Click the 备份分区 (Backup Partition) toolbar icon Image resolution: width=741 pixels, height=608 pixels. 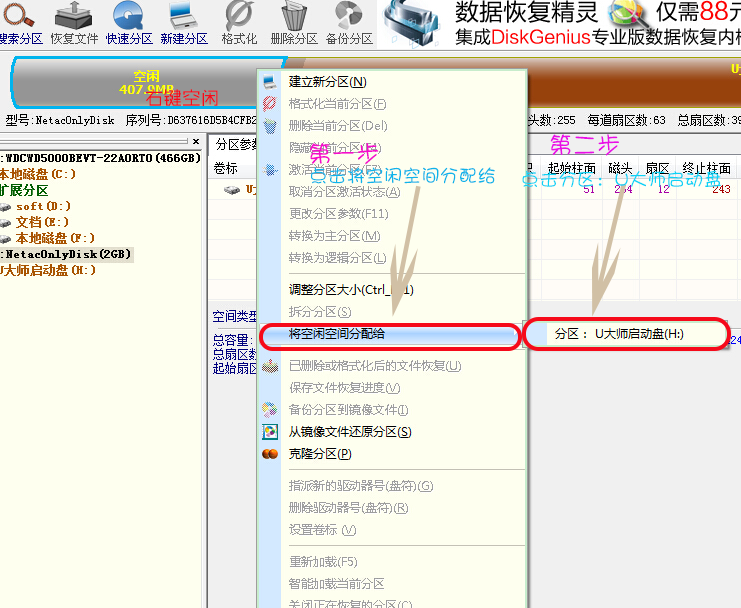coord(349,24)
